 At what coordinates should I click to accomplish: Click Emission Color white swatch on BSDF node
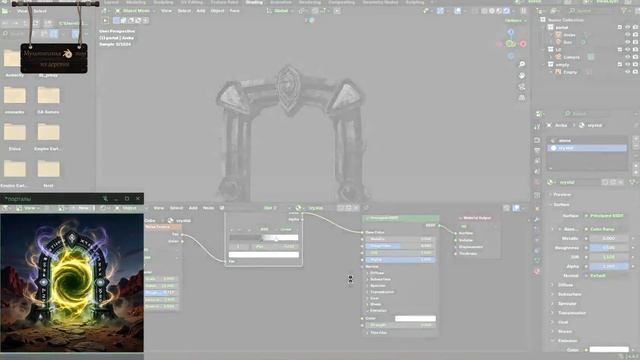click(x=415, y=318)
